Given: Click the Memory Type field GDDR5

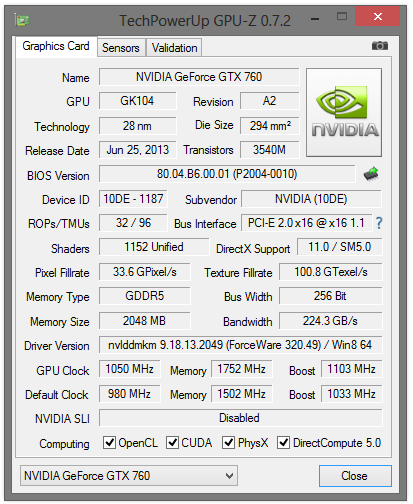Looking at the screenshot, I should tap(144, 296).
